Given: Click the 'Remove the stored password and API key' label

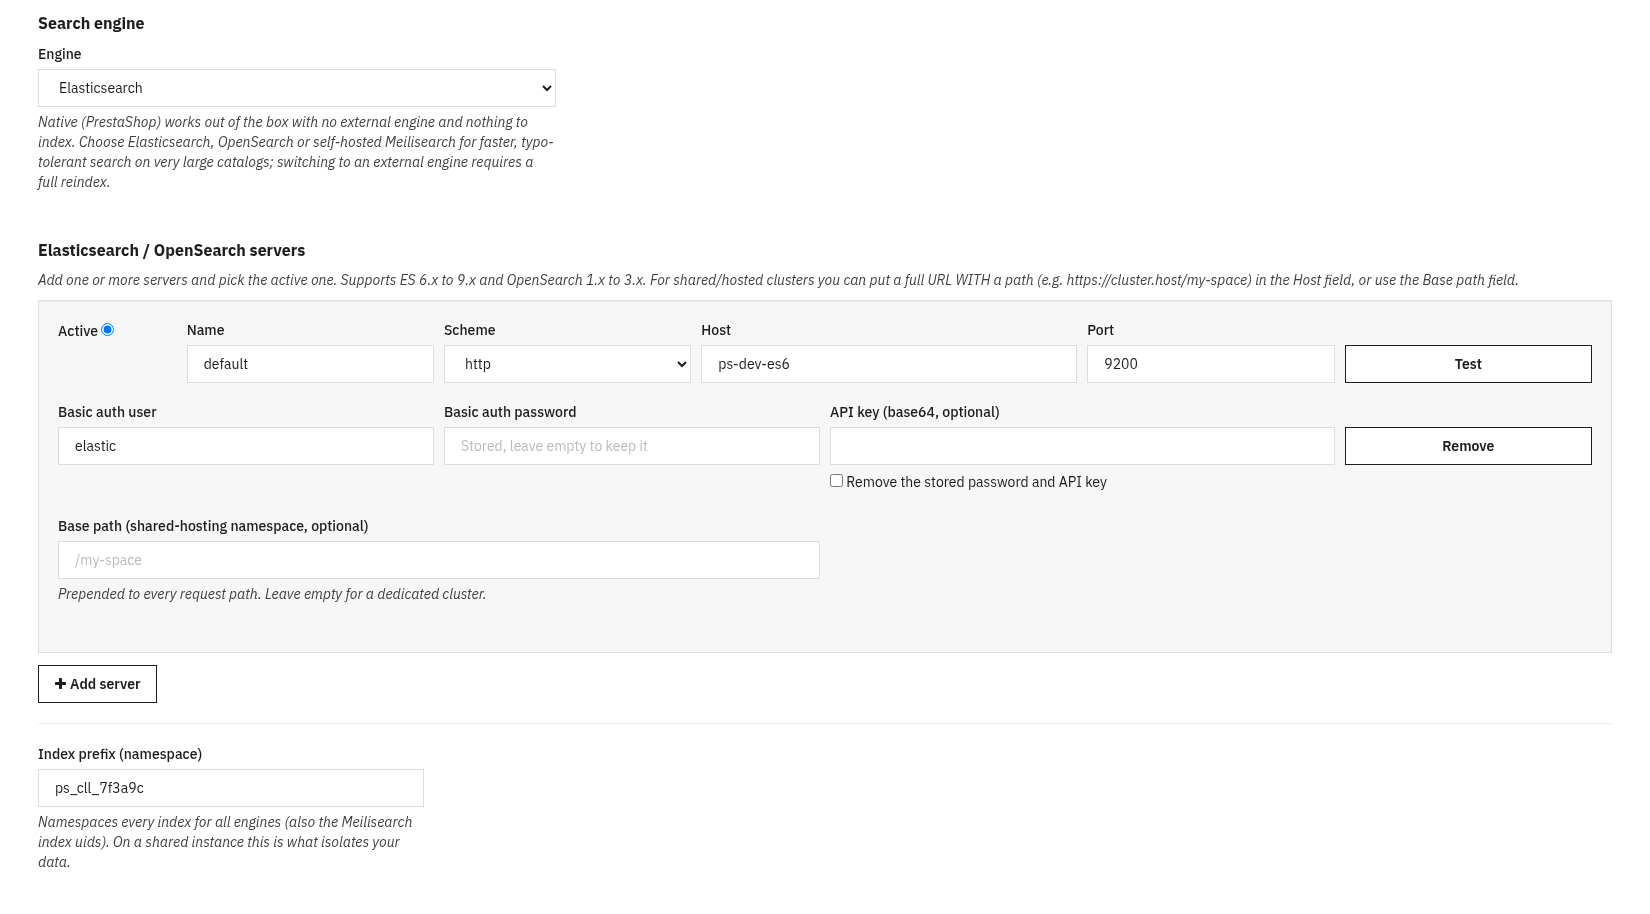Looking at the screenshot, I should [x=976, y=482].
